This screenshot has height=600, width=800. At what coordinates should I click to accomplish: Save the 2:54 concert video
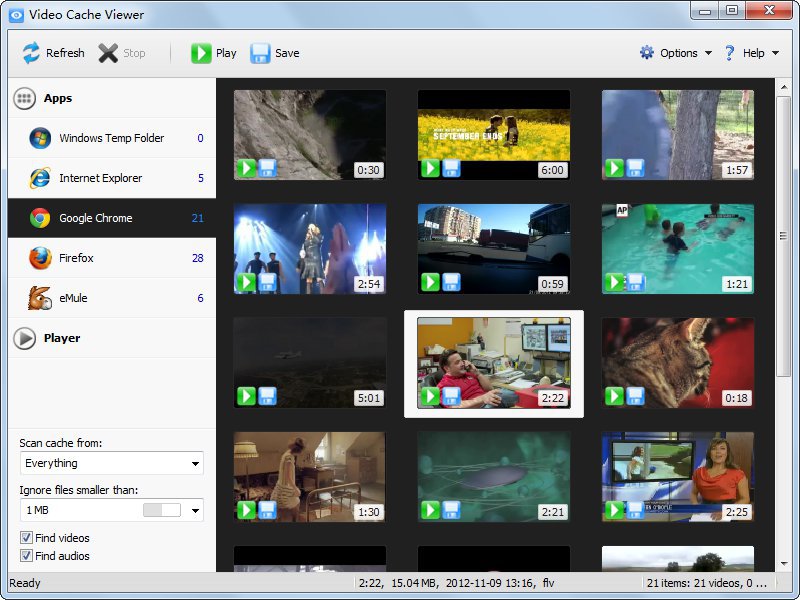pyautogui.click(x=267, y=282)
